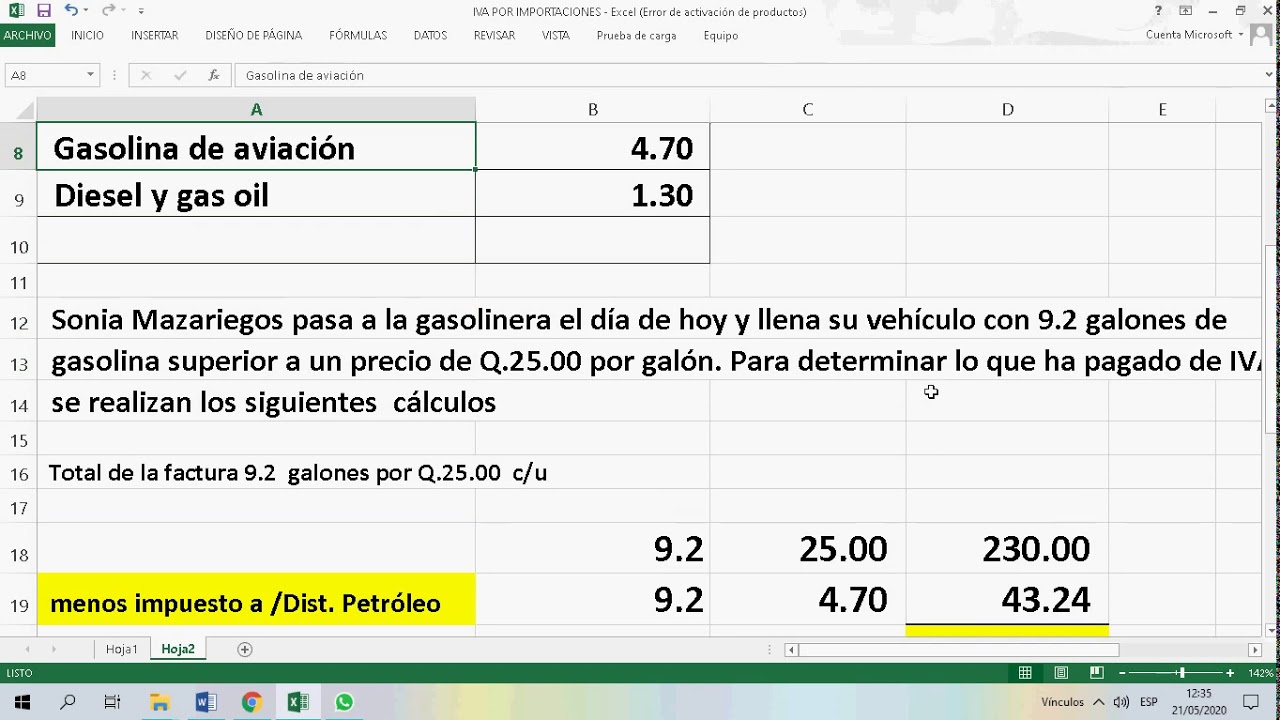Select cell with Diesel y gas oil

(256, 194)
